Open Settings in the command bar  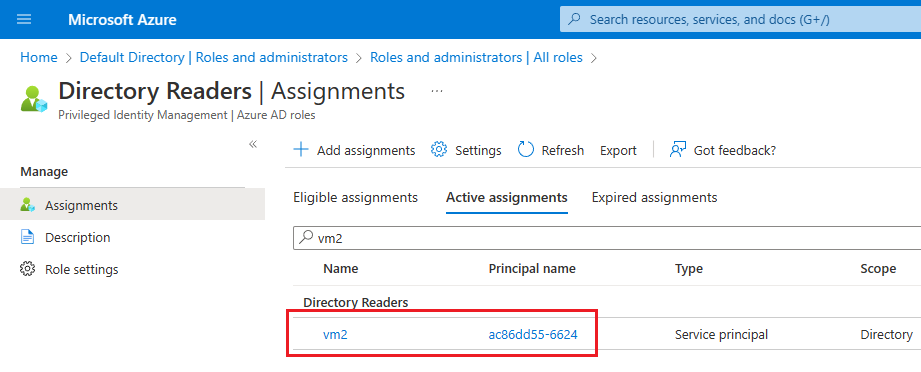click(466, 150)
